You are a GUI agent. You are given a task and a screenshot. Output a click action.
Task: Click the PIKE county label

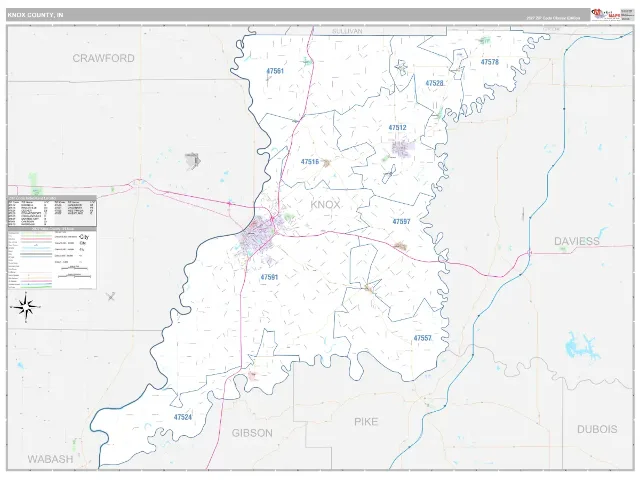(366, 422)
